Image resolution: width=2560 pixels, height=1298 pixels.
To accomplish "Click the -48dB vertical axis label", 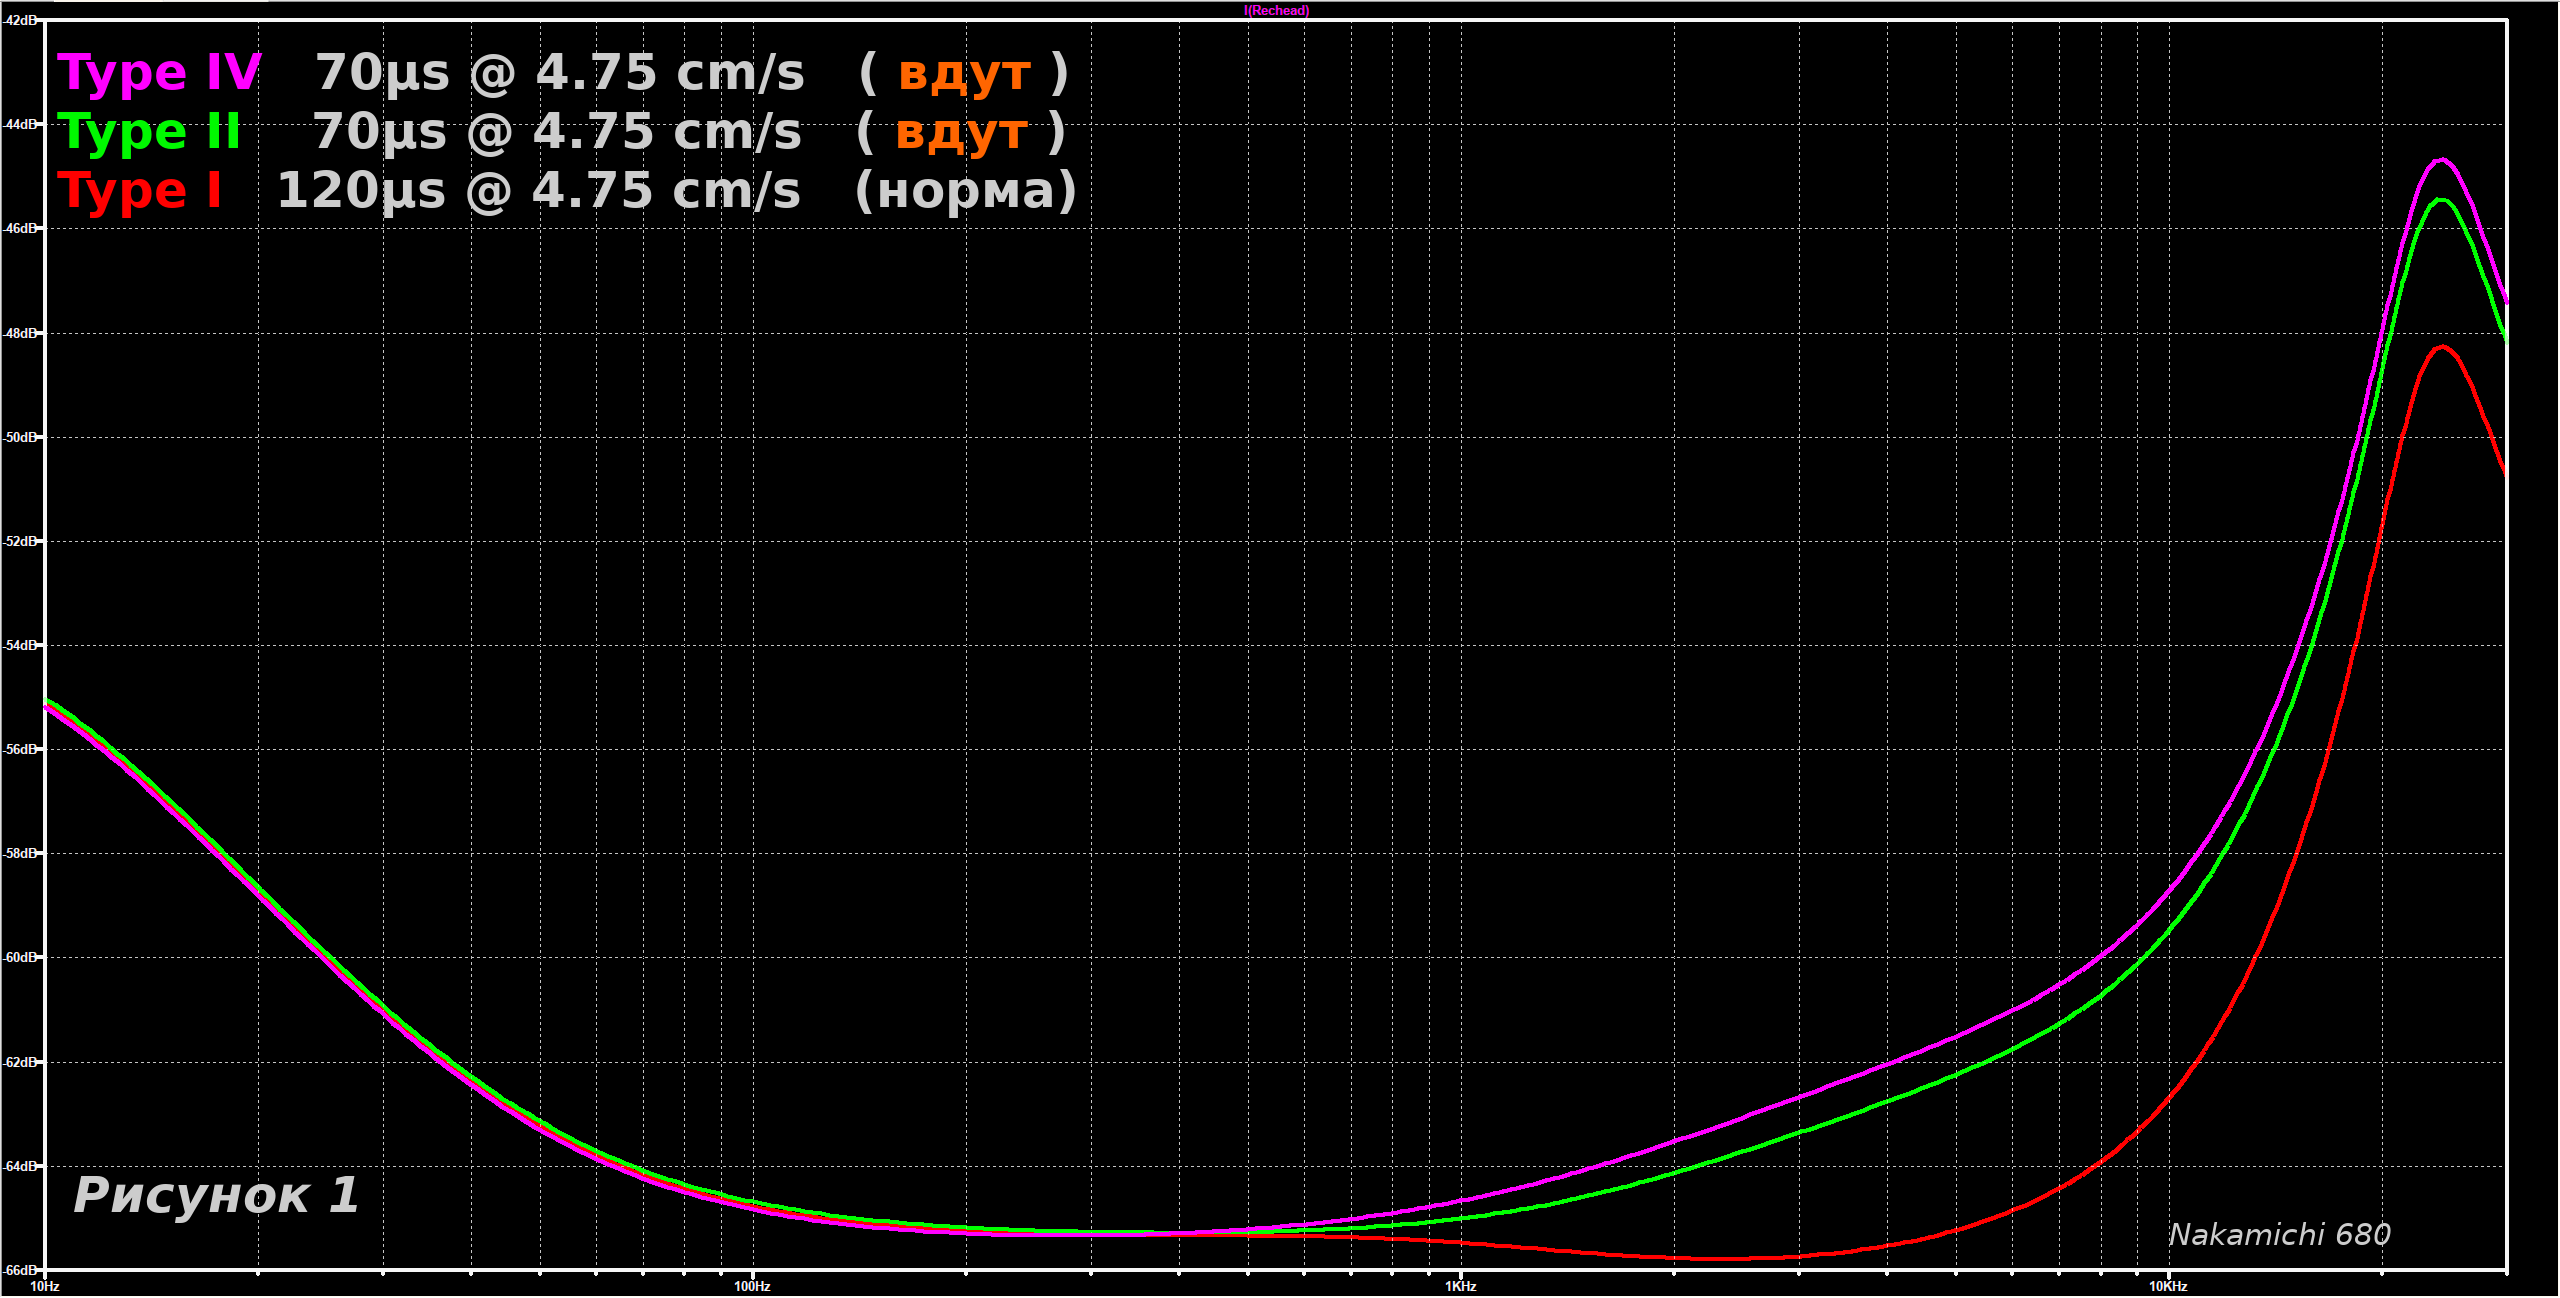I will 19,333.
